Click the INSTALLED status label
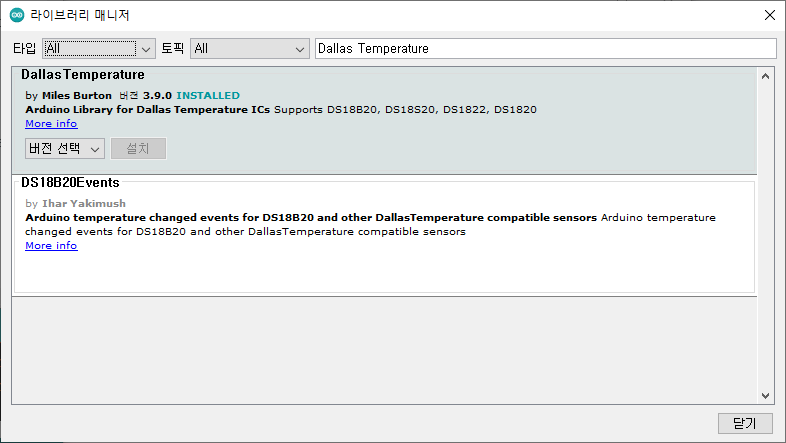The image size is (786, 443). pyautogui.click(x=208, y=95)
